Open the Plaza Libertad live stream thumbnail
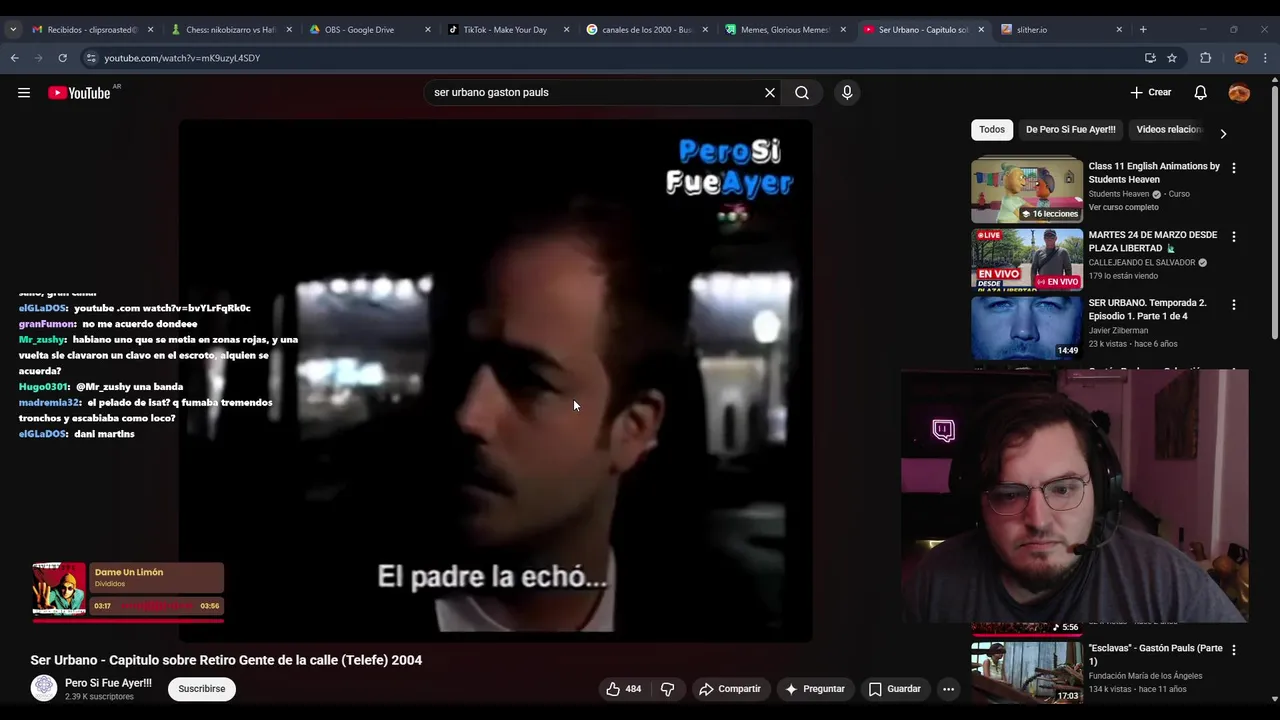Screen dimensions: 1280x720 pos(1027,260)
